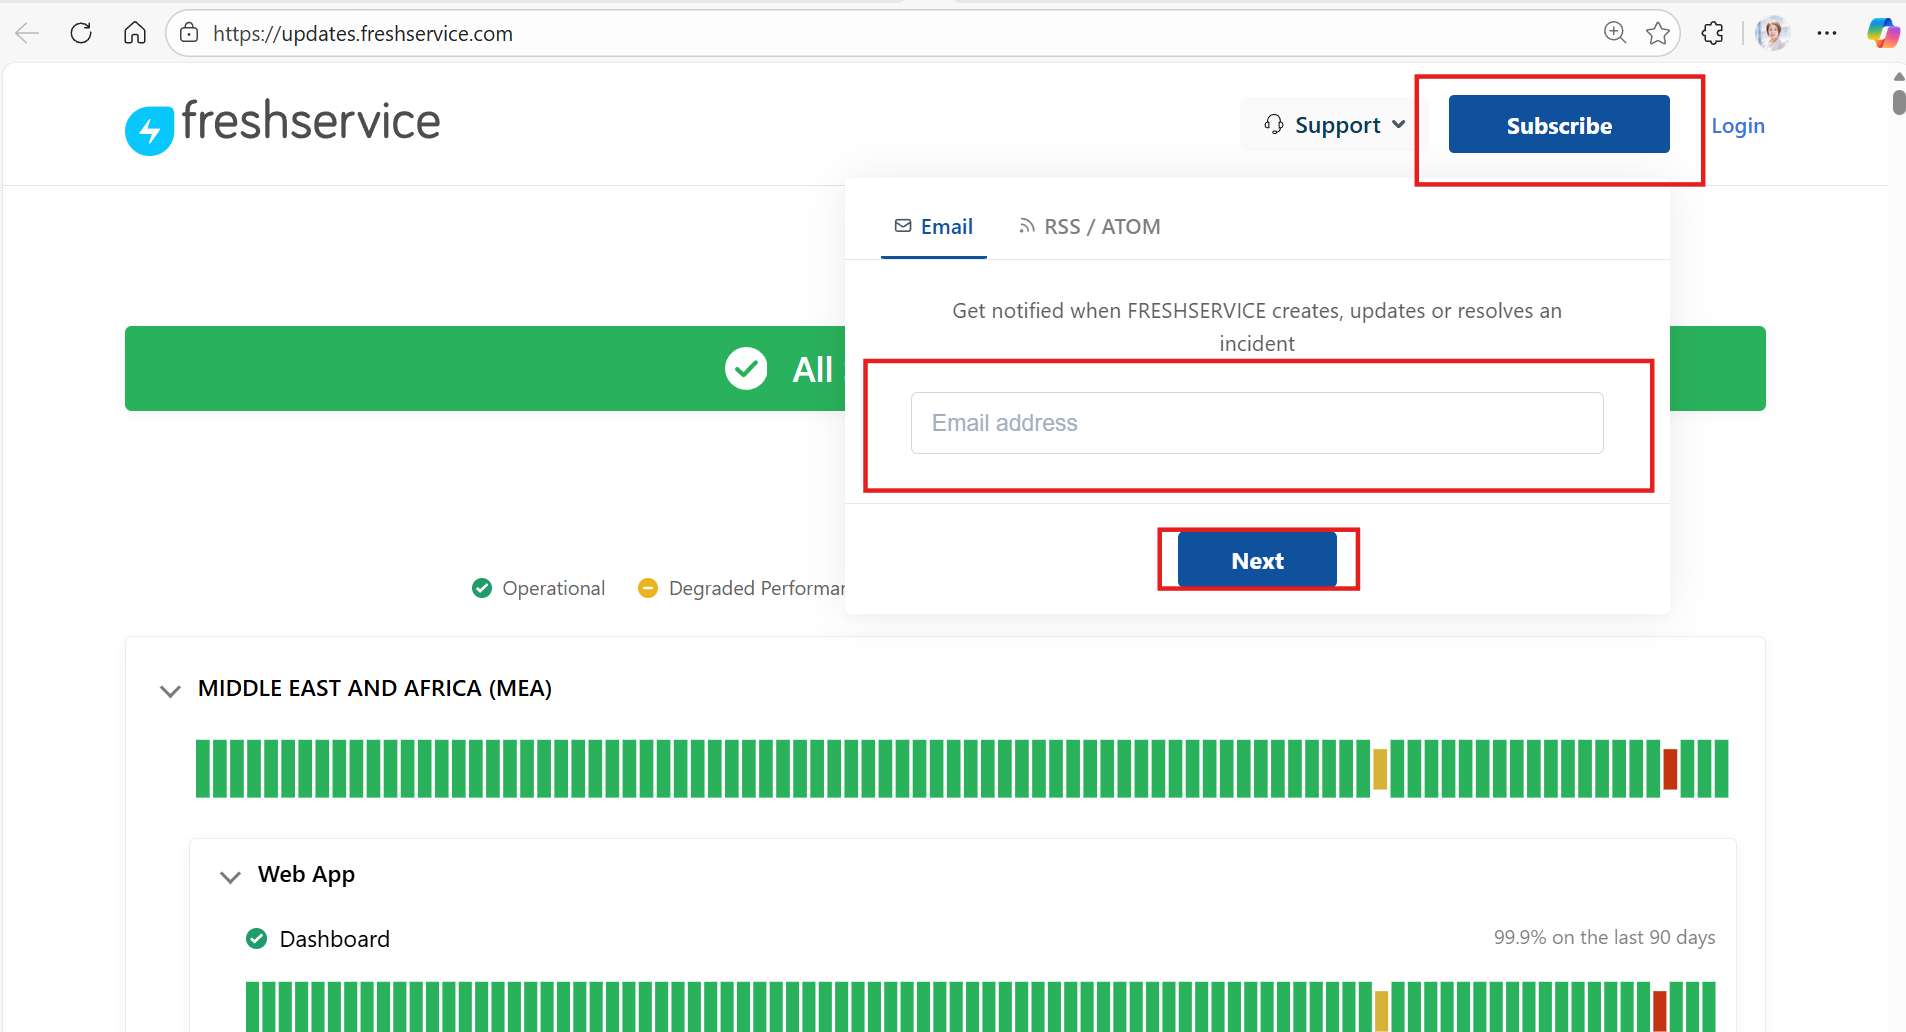Viewport: 1906px width, 1032px height.
Task: Click the red bar in Dashboard uptime chart
Action: click(1660, 1011)
